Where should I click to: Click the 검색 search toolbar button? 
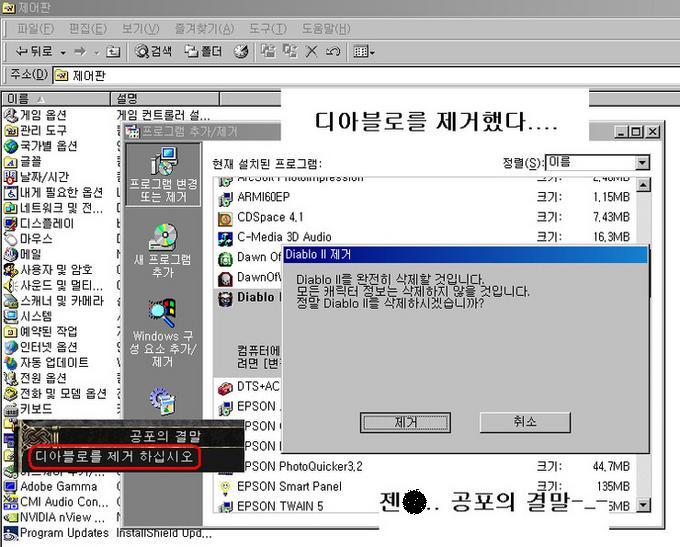point(154,52)
